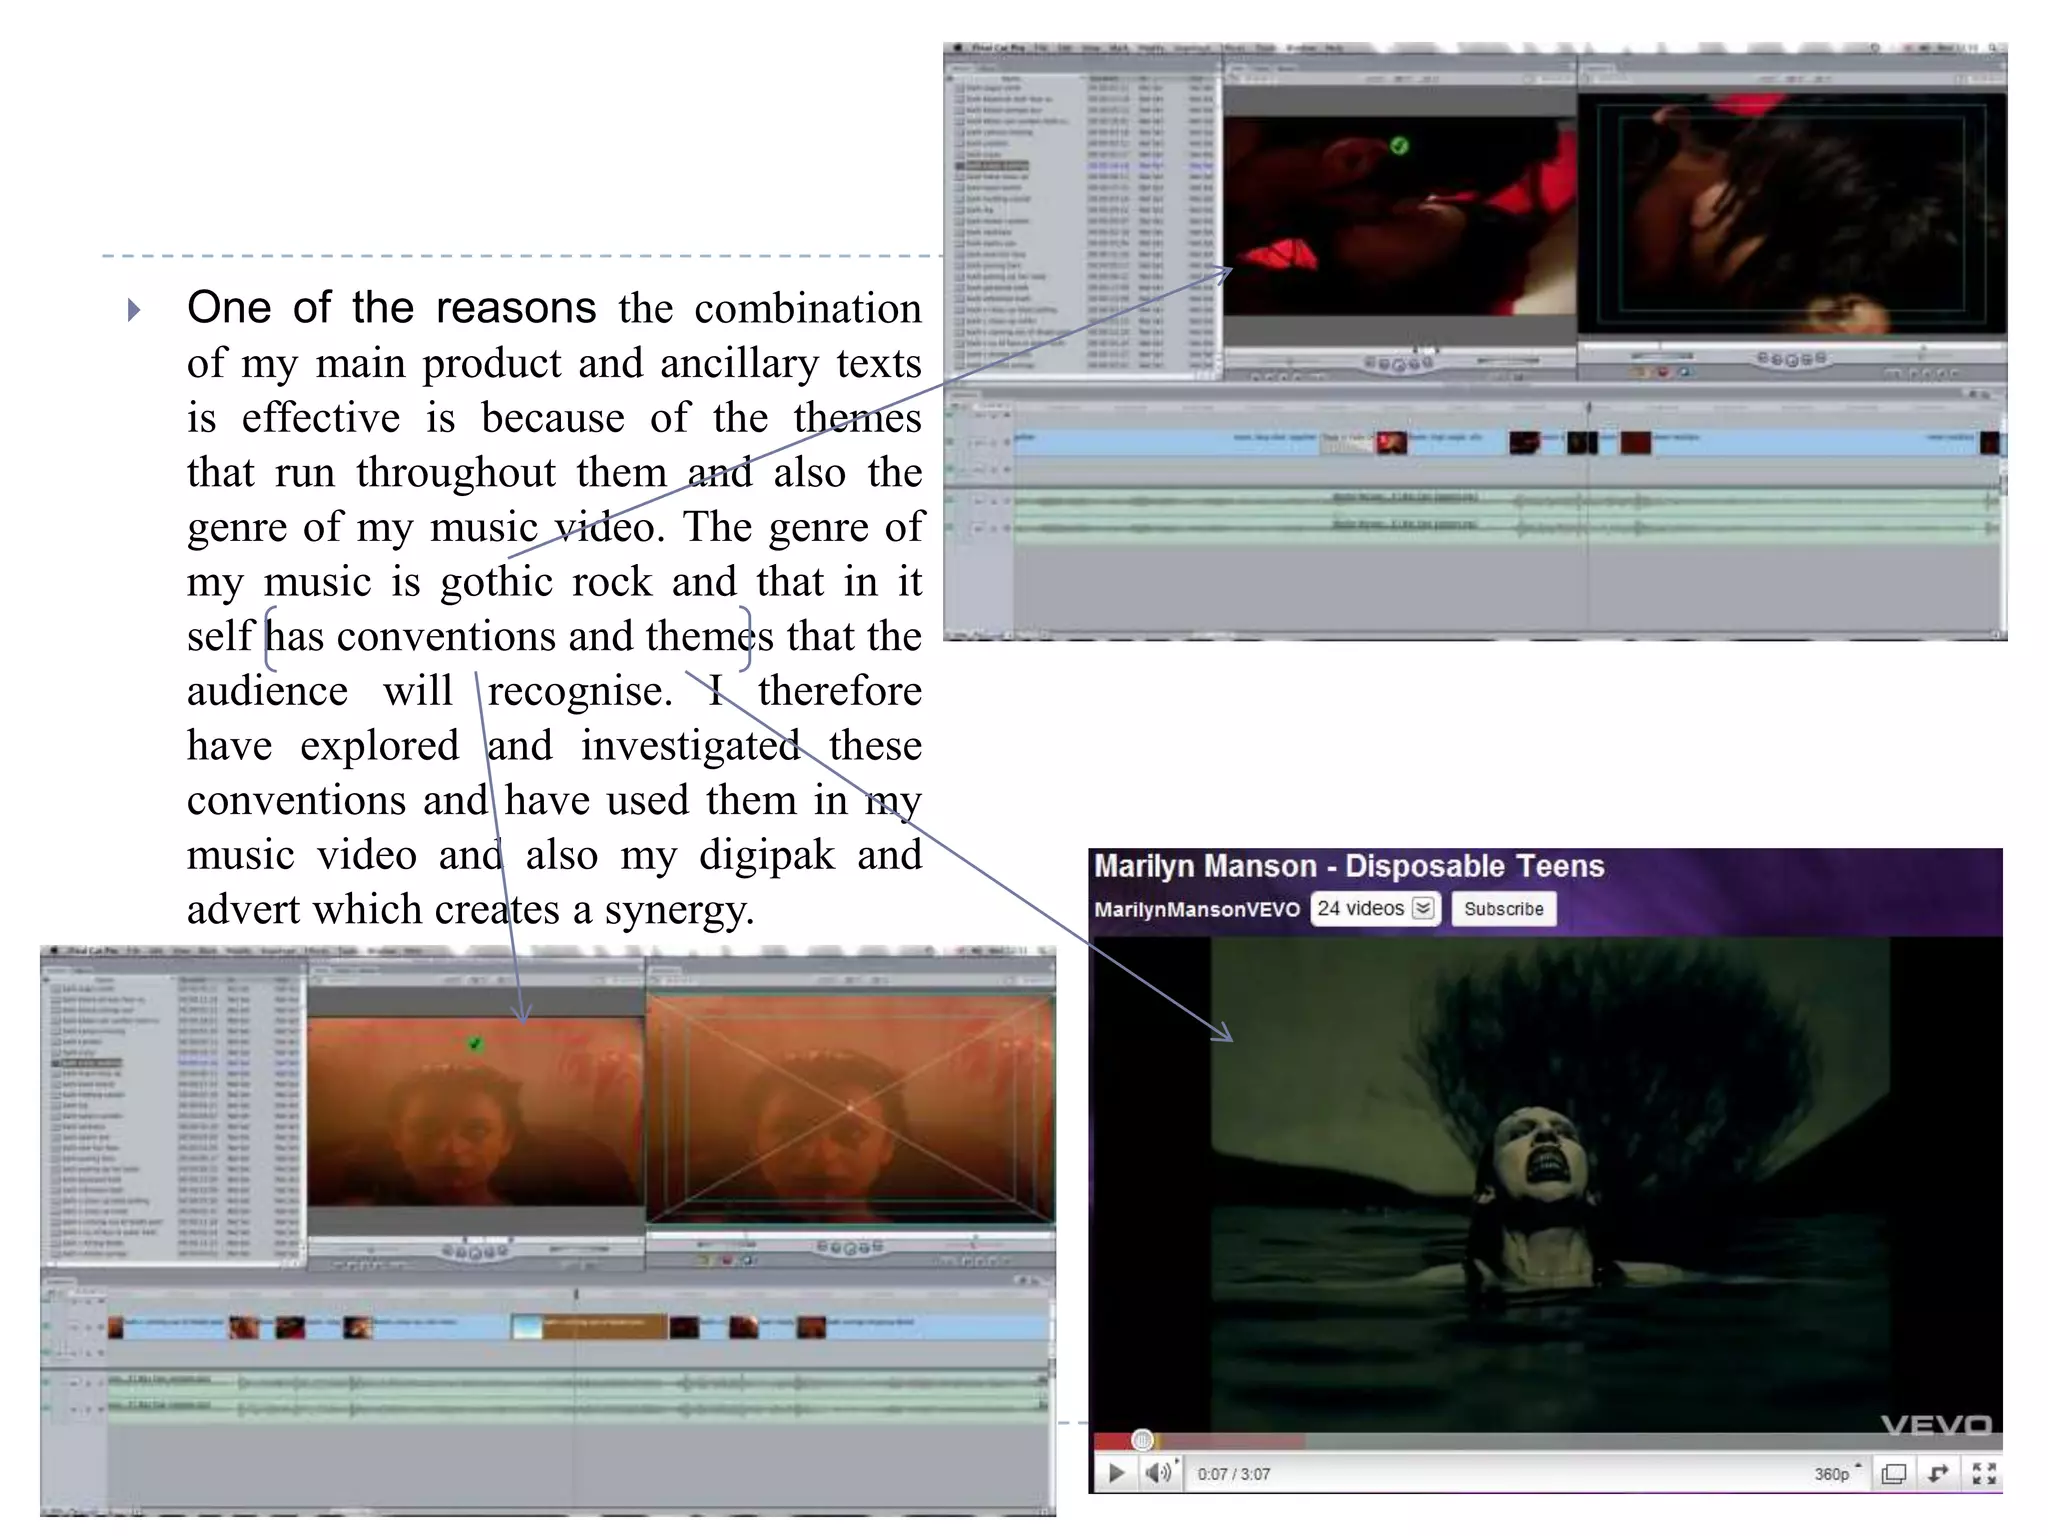Open the MarilynMansonVEVO channel link

(1196, 909)
